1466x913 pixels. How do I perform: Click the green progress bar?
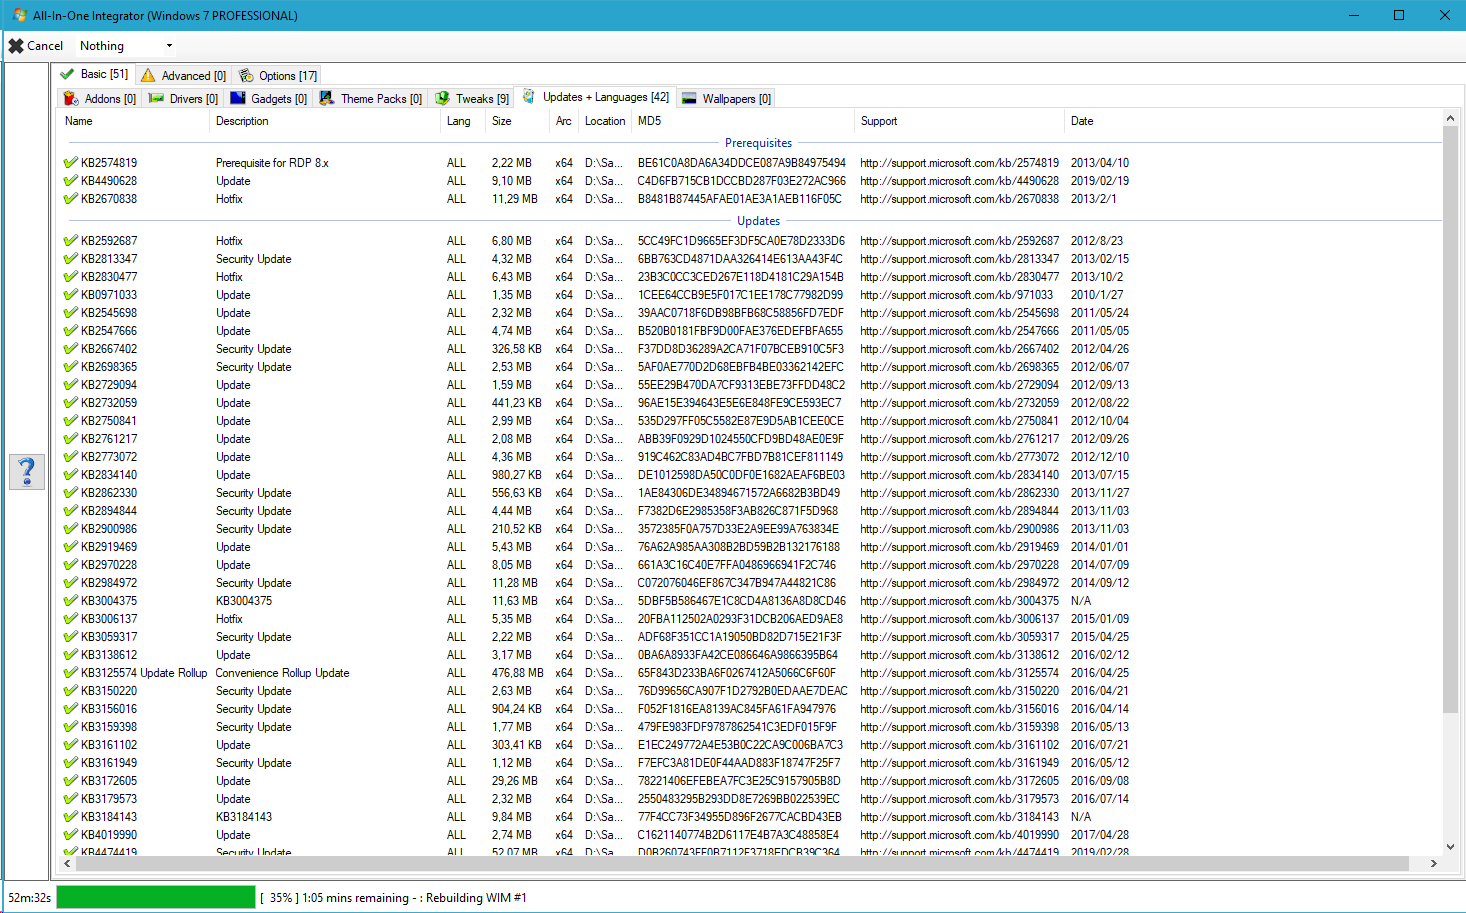tap(156, 897)
